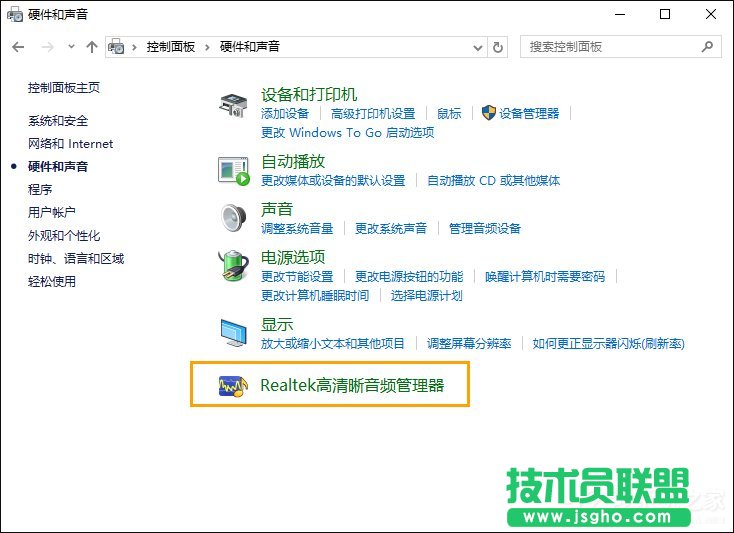Expand the address bar history dropdown
734x533 pixels.
(477, 47)
